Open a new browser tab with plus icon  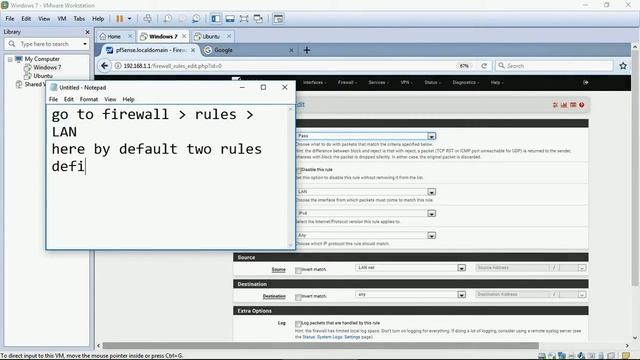pyautogui.click(x=307, y=50)
